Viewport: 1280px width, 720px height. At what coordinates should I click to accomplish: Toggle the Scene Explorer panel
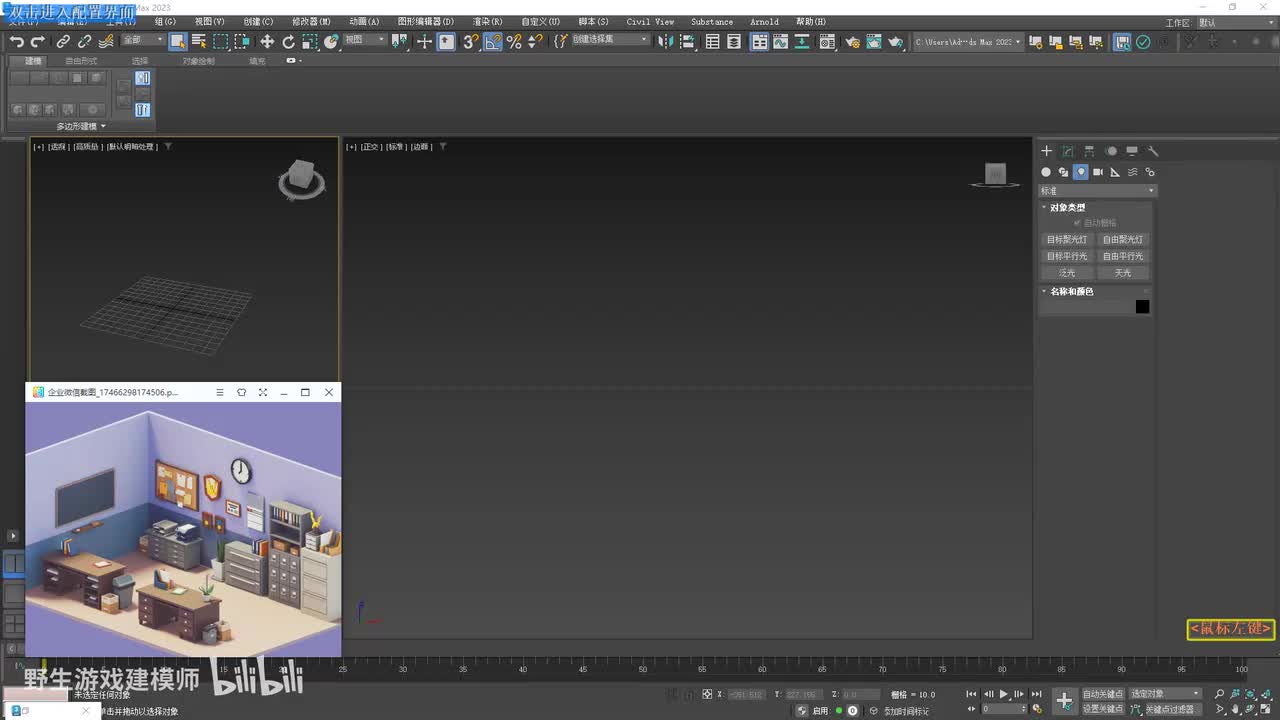point(712,41)
